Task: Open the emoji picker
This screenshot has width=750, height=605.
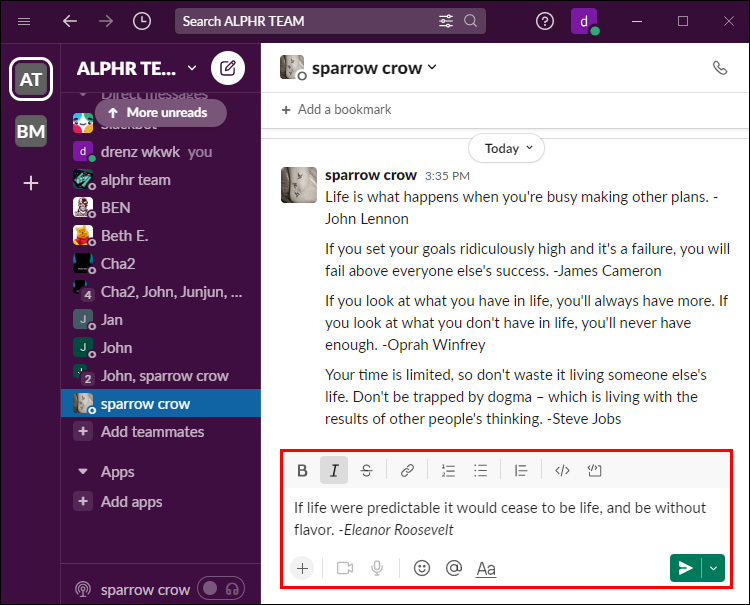Action: pyautogui.click(x=421, y=568)
